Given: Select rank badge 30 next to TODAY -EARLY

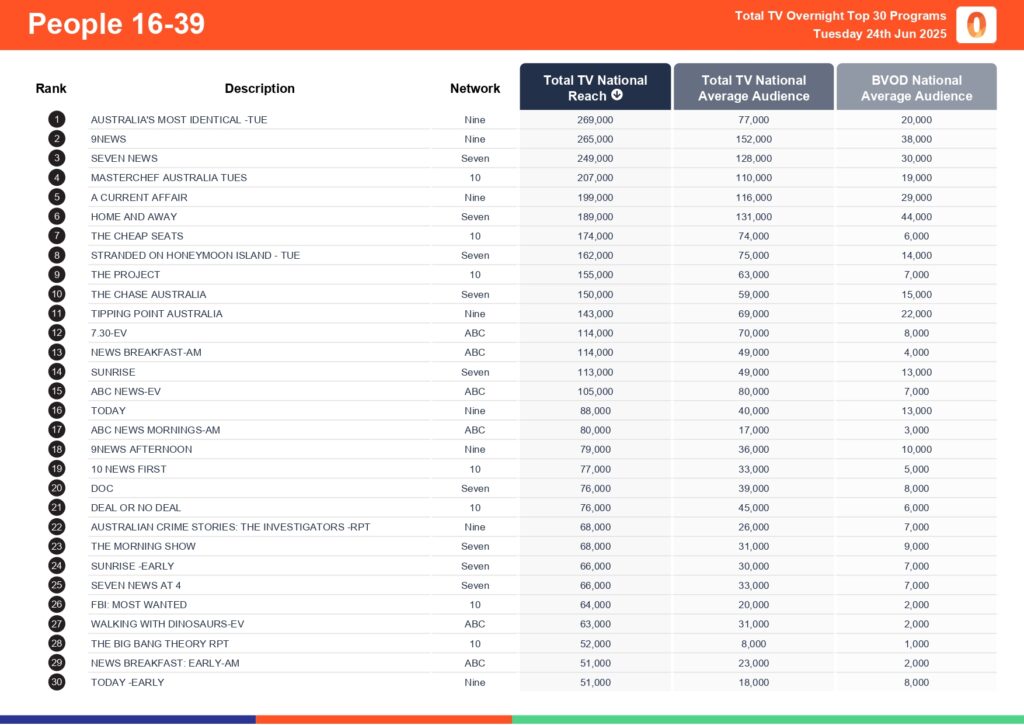Looking at the screenshot, I should click(x=57, y=682).
